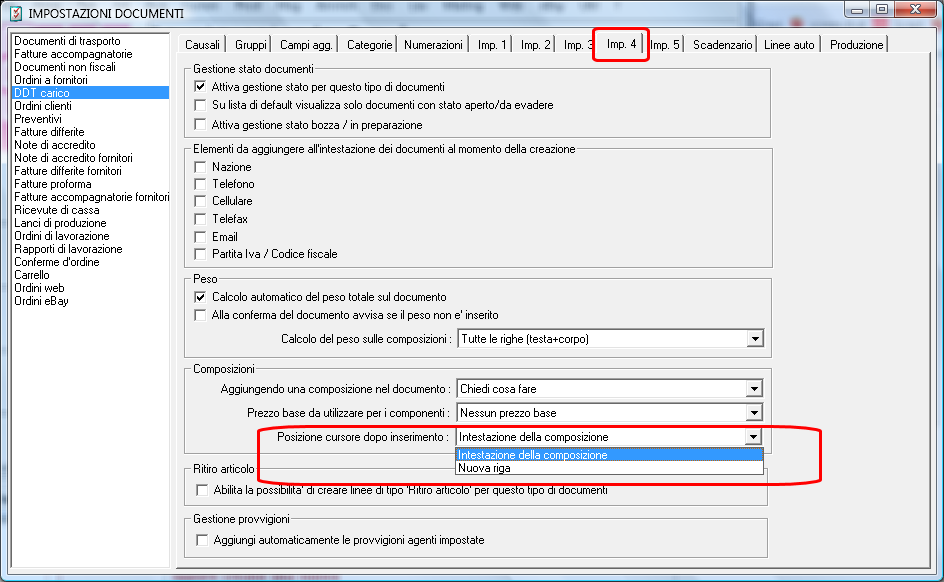Check Abilita linee di tipo Ritiro articolo

point(202,490)
